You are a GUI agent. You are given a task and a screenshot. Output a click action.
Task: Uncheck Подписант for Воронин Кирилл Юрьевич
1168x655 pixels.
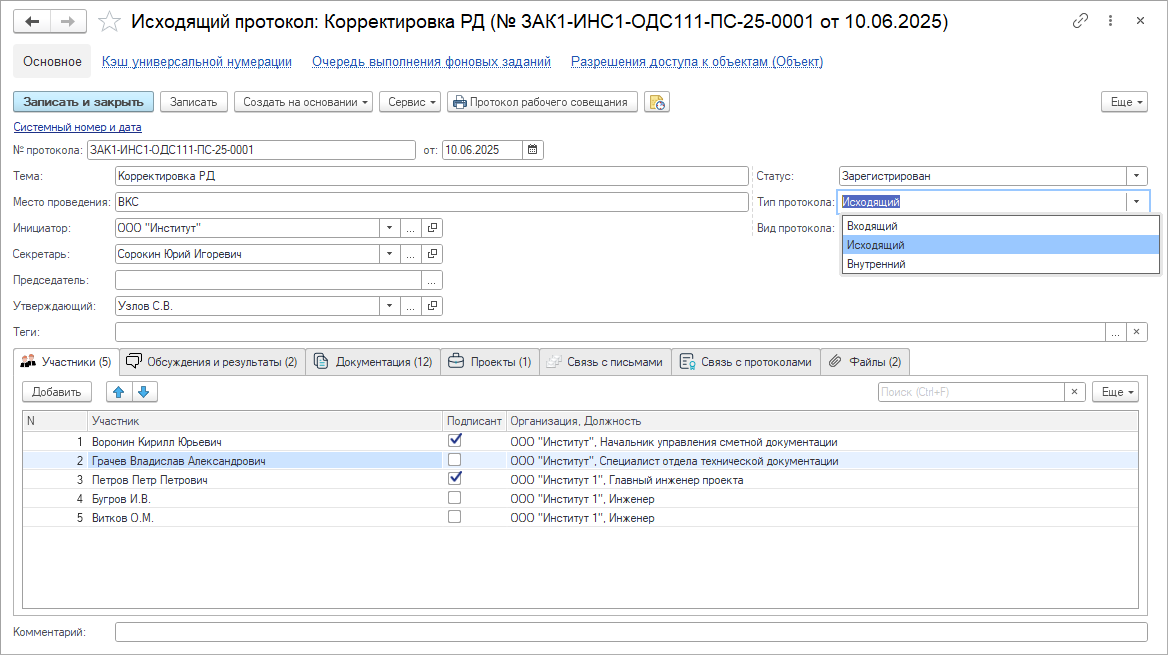coord(455,440)
